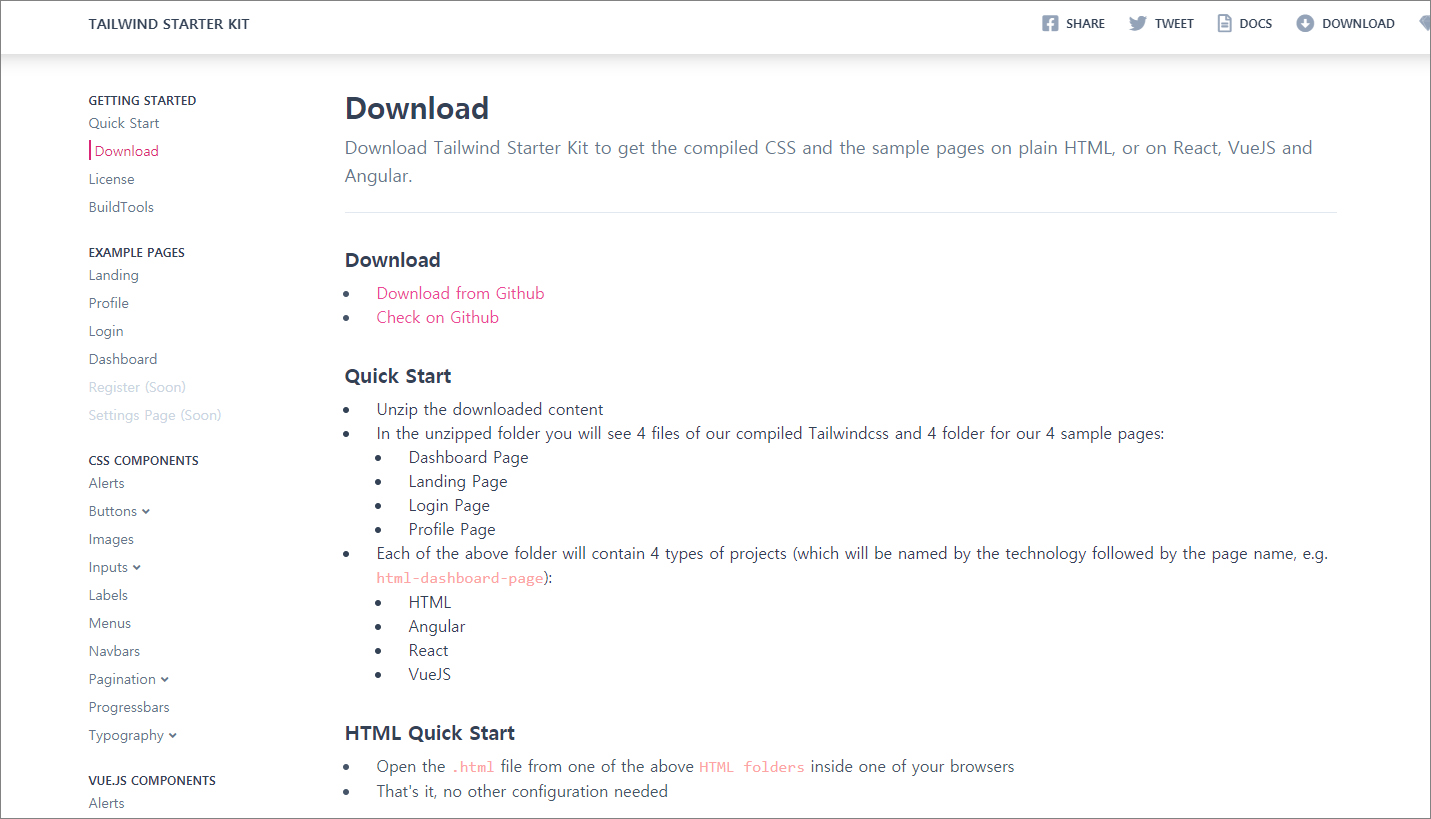The width and height of the screenshot is (1431, 819).
Task: Click VueJS list item
Action: click(429, 674)
